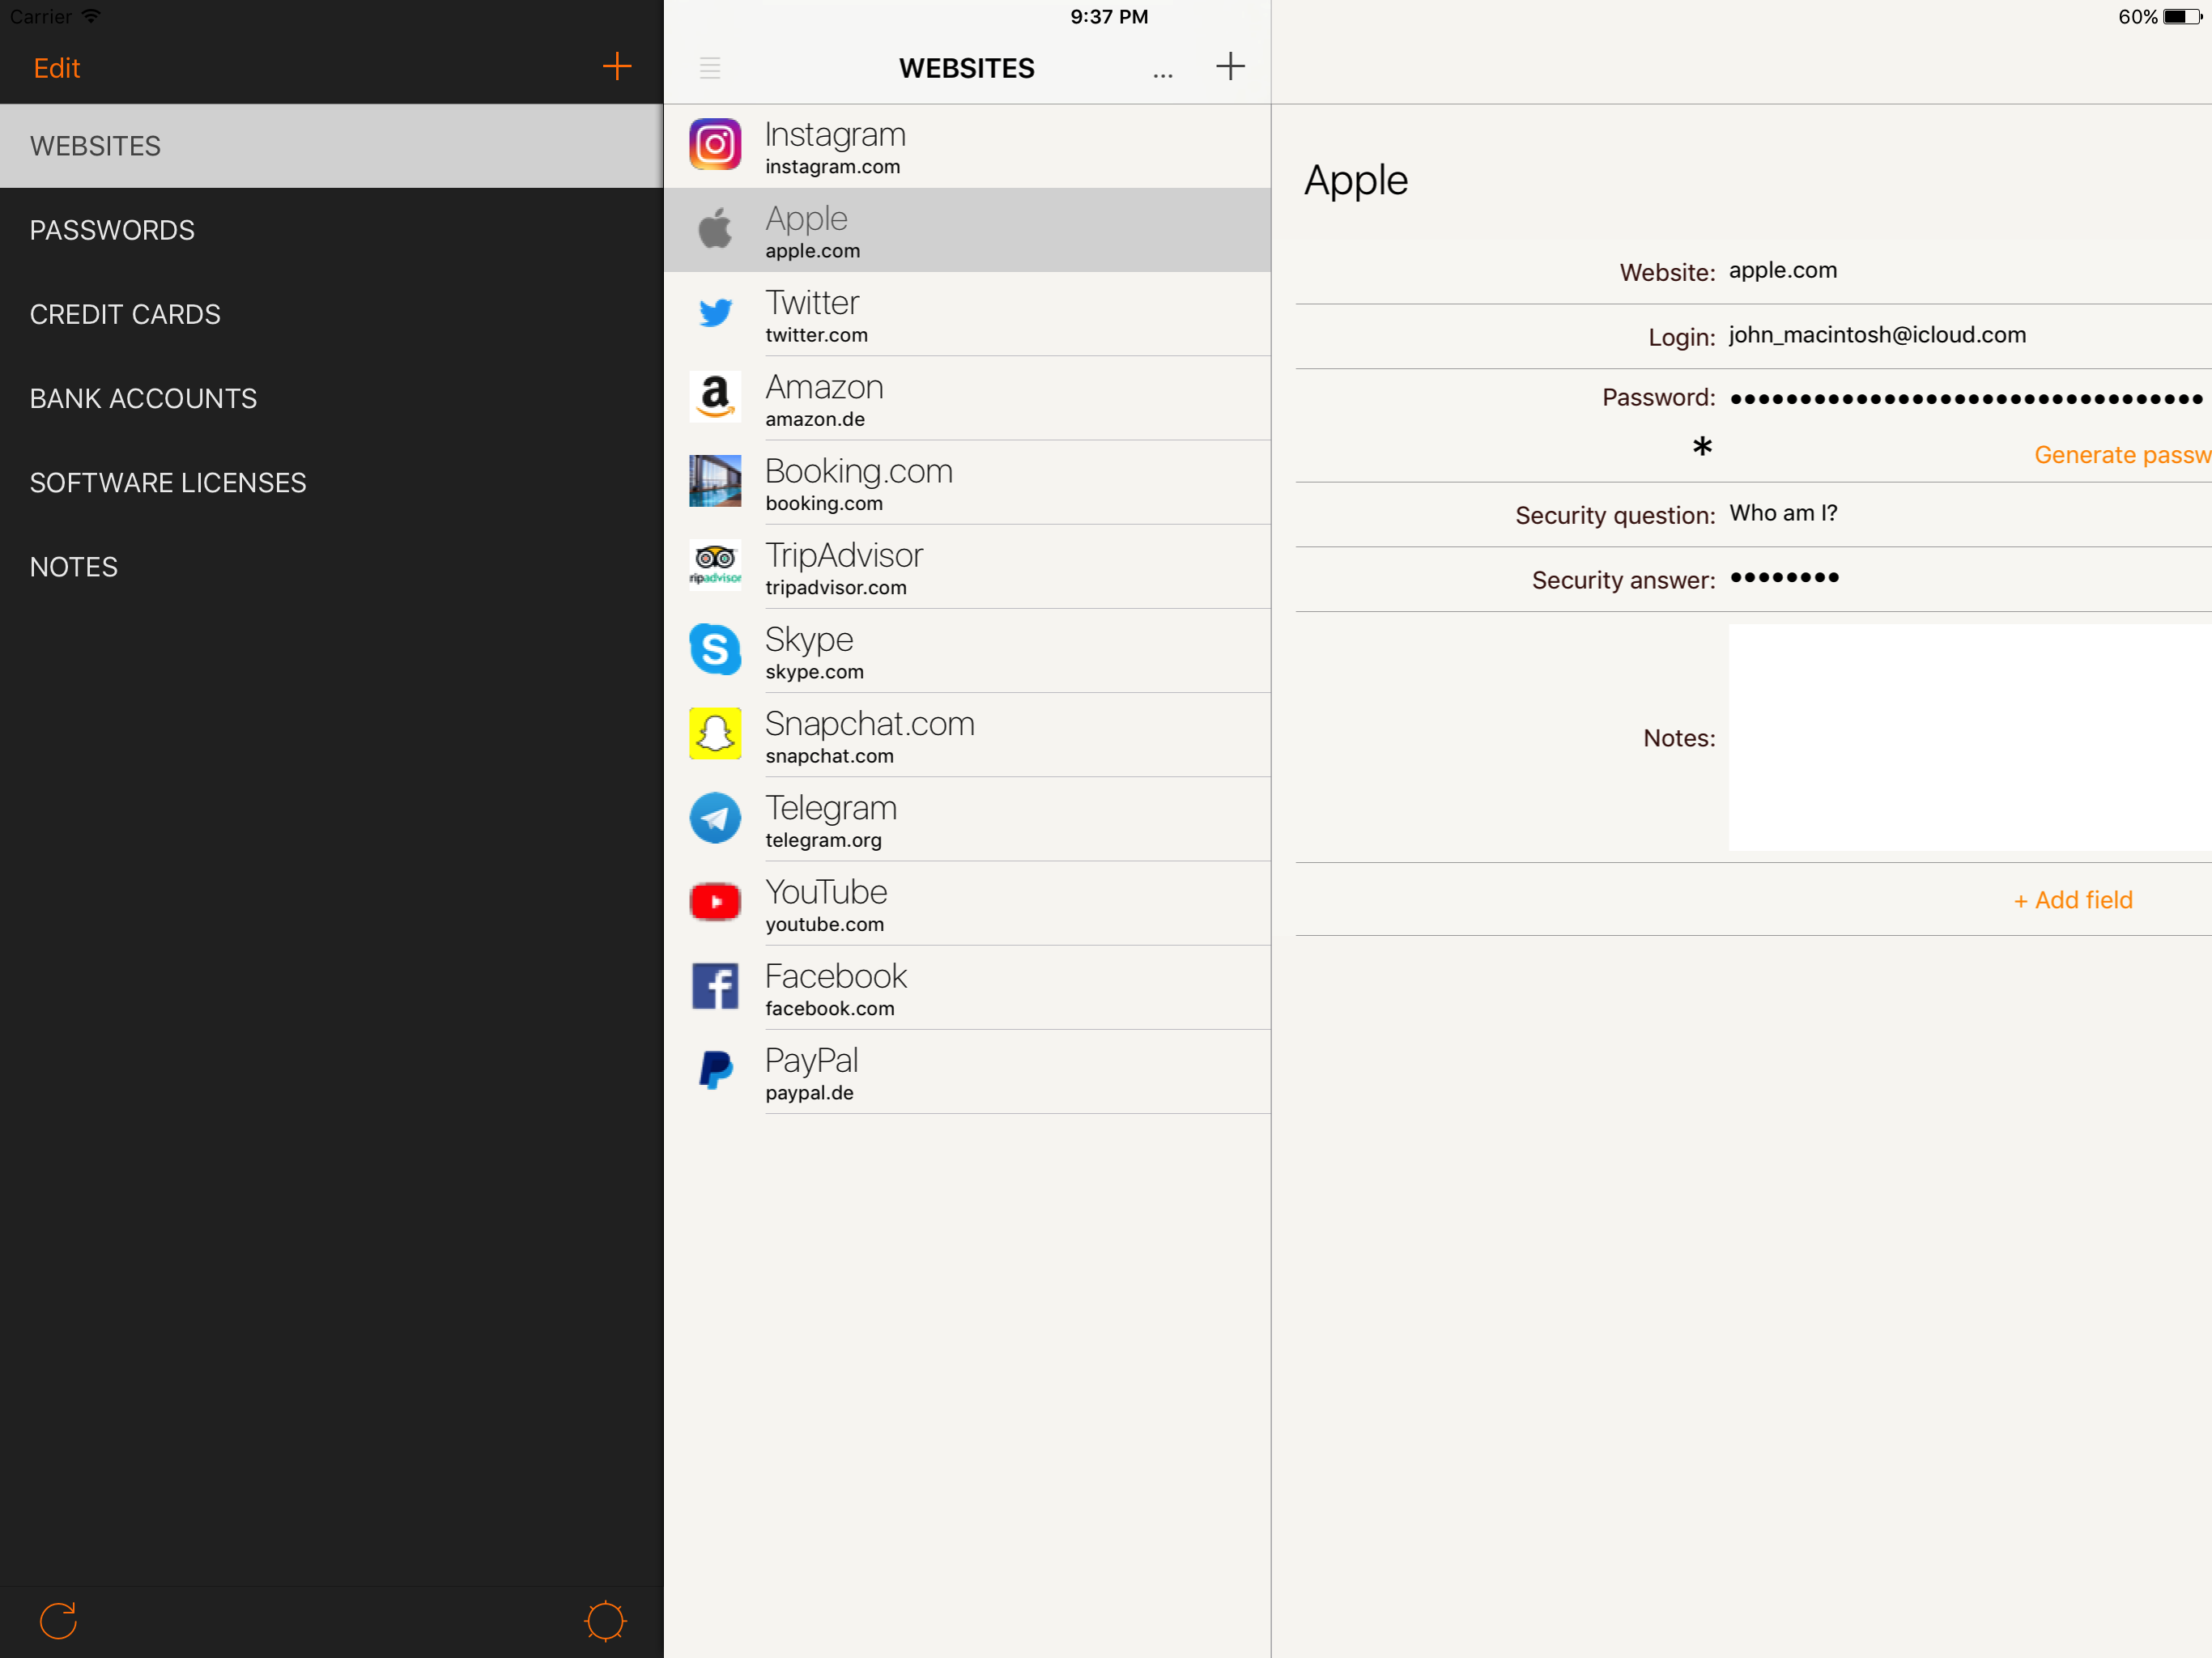
Task: Open CREDIT CARDS category
Action: 332,314
